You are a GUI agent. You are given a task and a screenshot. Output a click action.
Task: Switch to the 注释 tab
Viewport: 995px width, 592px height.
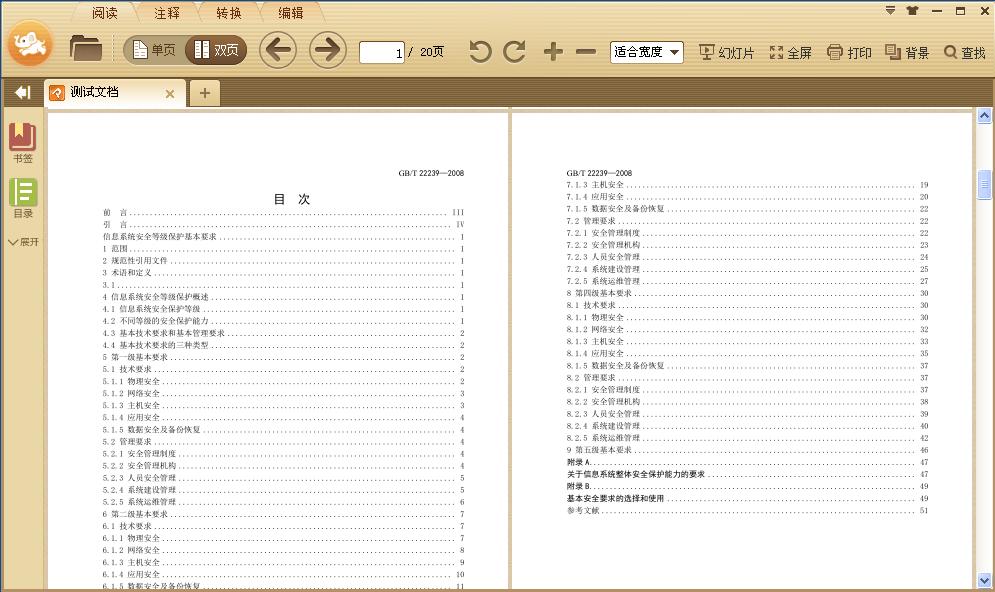coord(167,13)
